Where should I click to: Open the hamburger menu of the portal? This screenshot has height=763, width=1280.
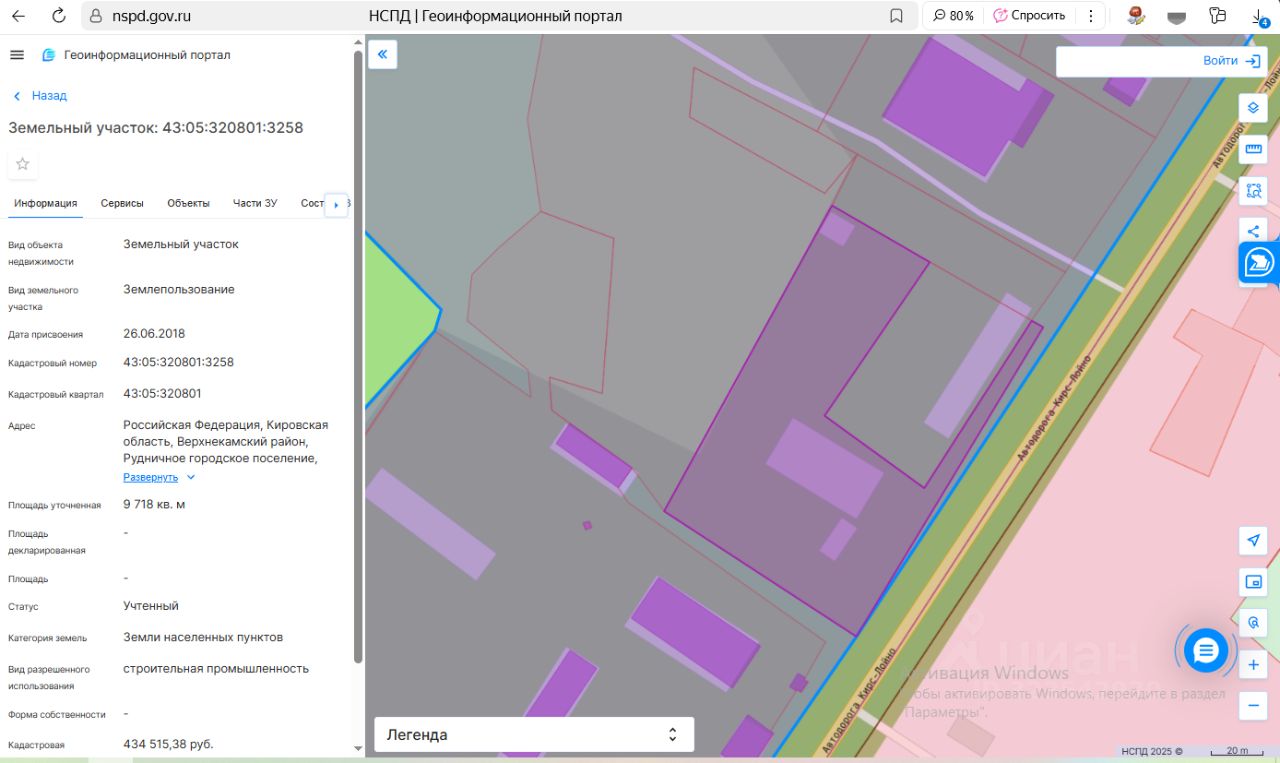17,55
